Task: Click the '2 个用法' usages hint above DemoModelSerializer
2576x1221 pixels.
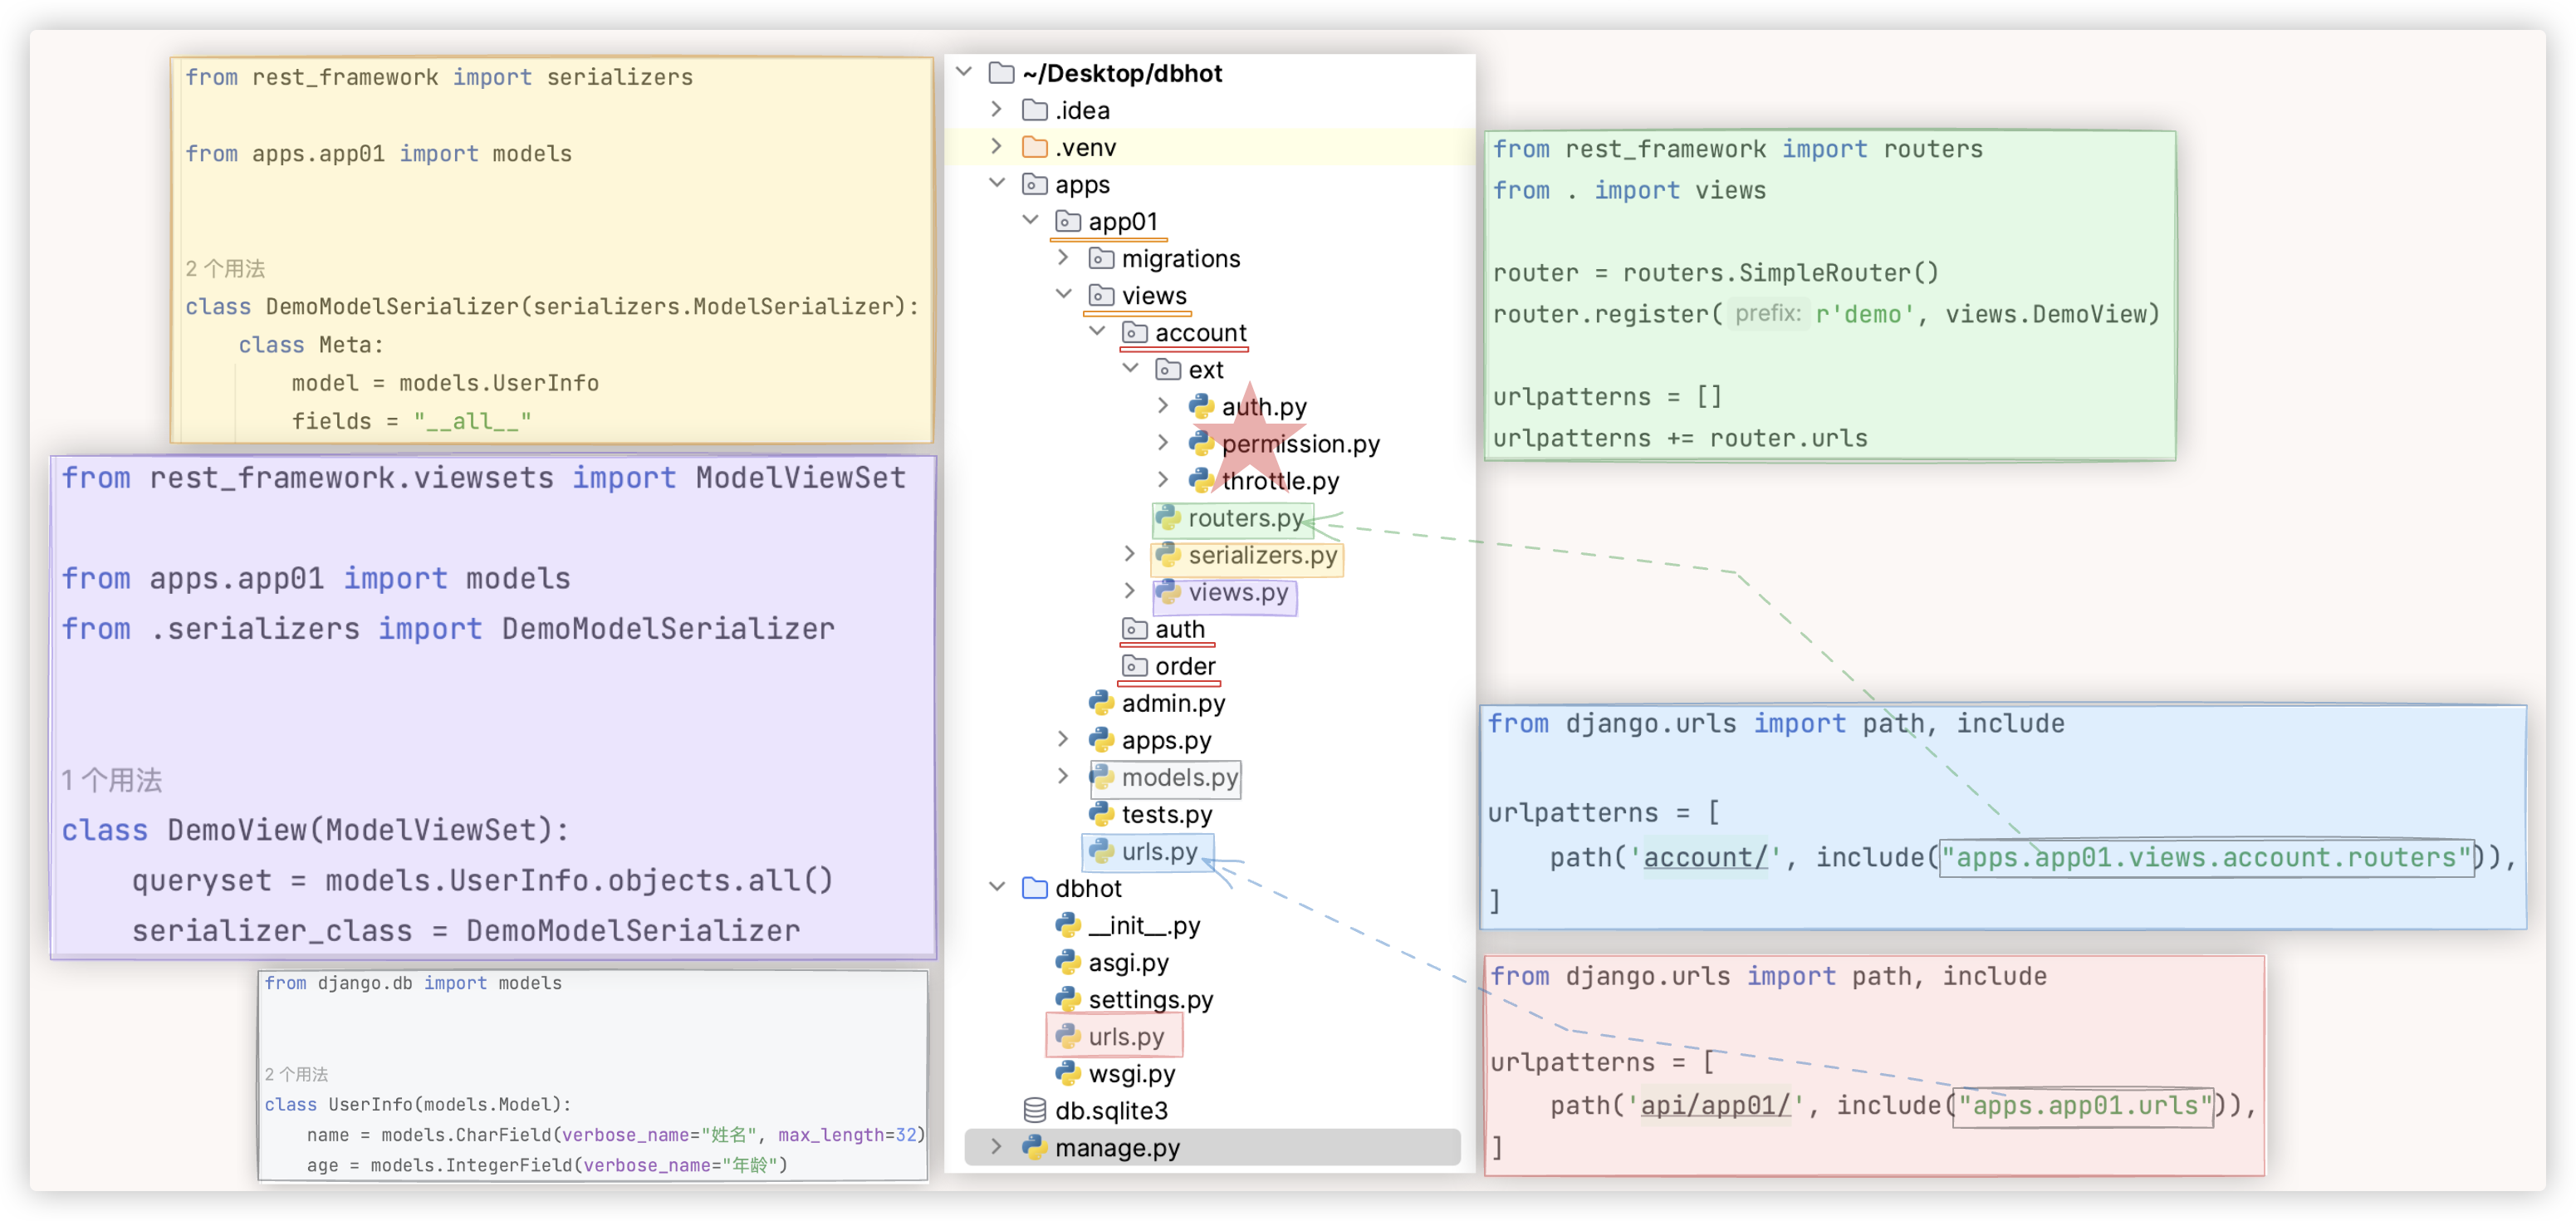Action: coord(225,268)
